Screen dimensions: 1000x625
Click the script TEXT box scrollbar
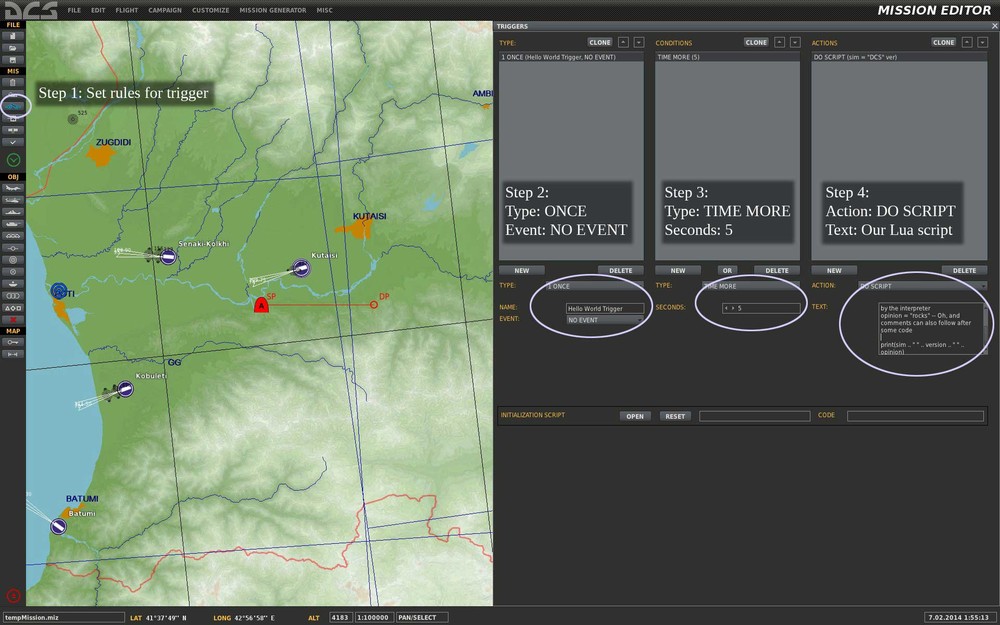(985, 328)
